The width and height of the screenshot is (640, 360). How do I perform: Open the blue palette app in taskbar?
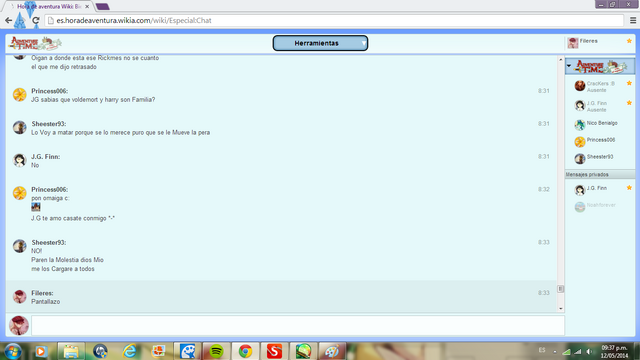[x=187, y=351]
